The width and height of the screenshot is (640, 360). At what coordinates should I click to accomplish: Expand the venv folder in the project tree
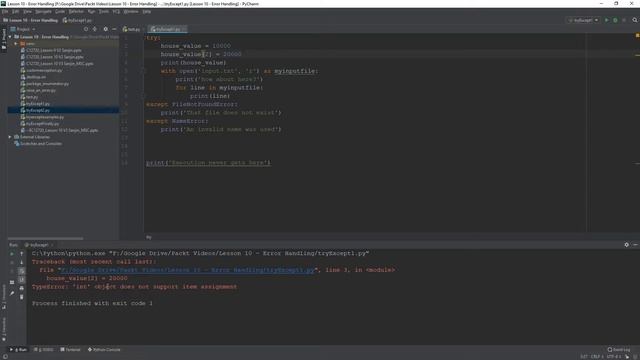tap(16, 43)
